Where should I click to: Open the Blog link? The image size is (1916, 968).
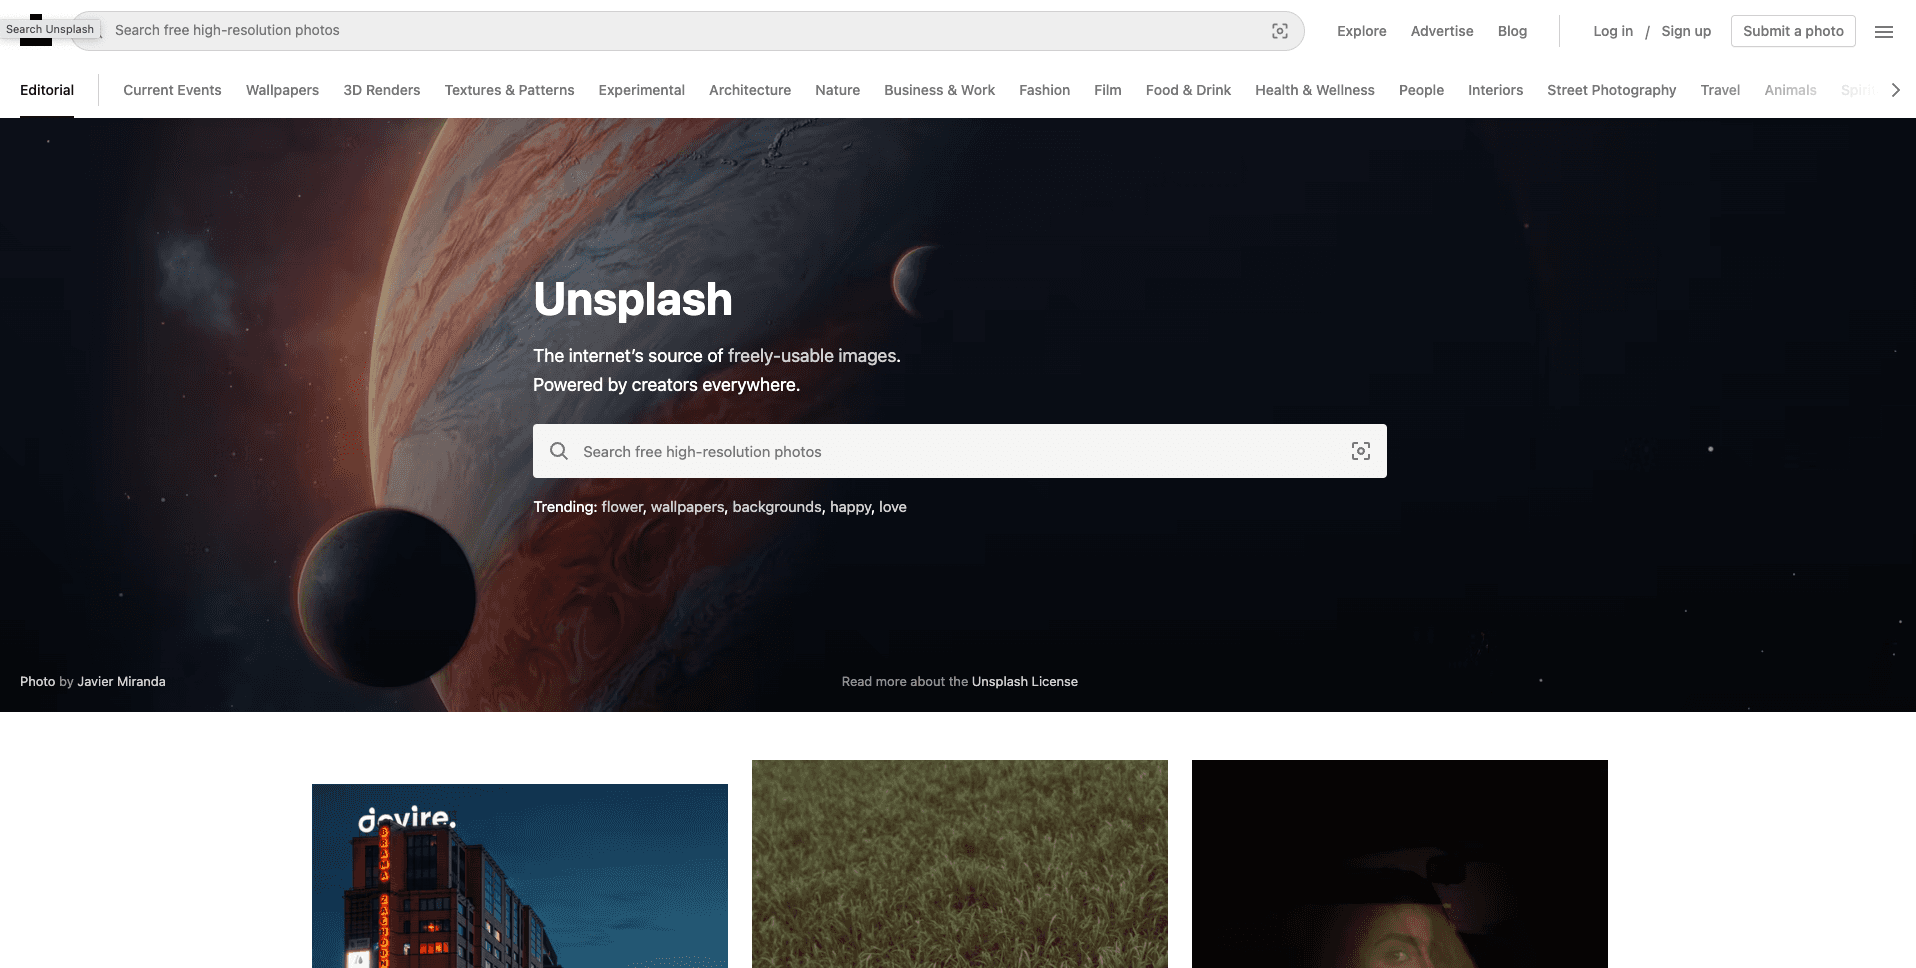click(1512, 31)
